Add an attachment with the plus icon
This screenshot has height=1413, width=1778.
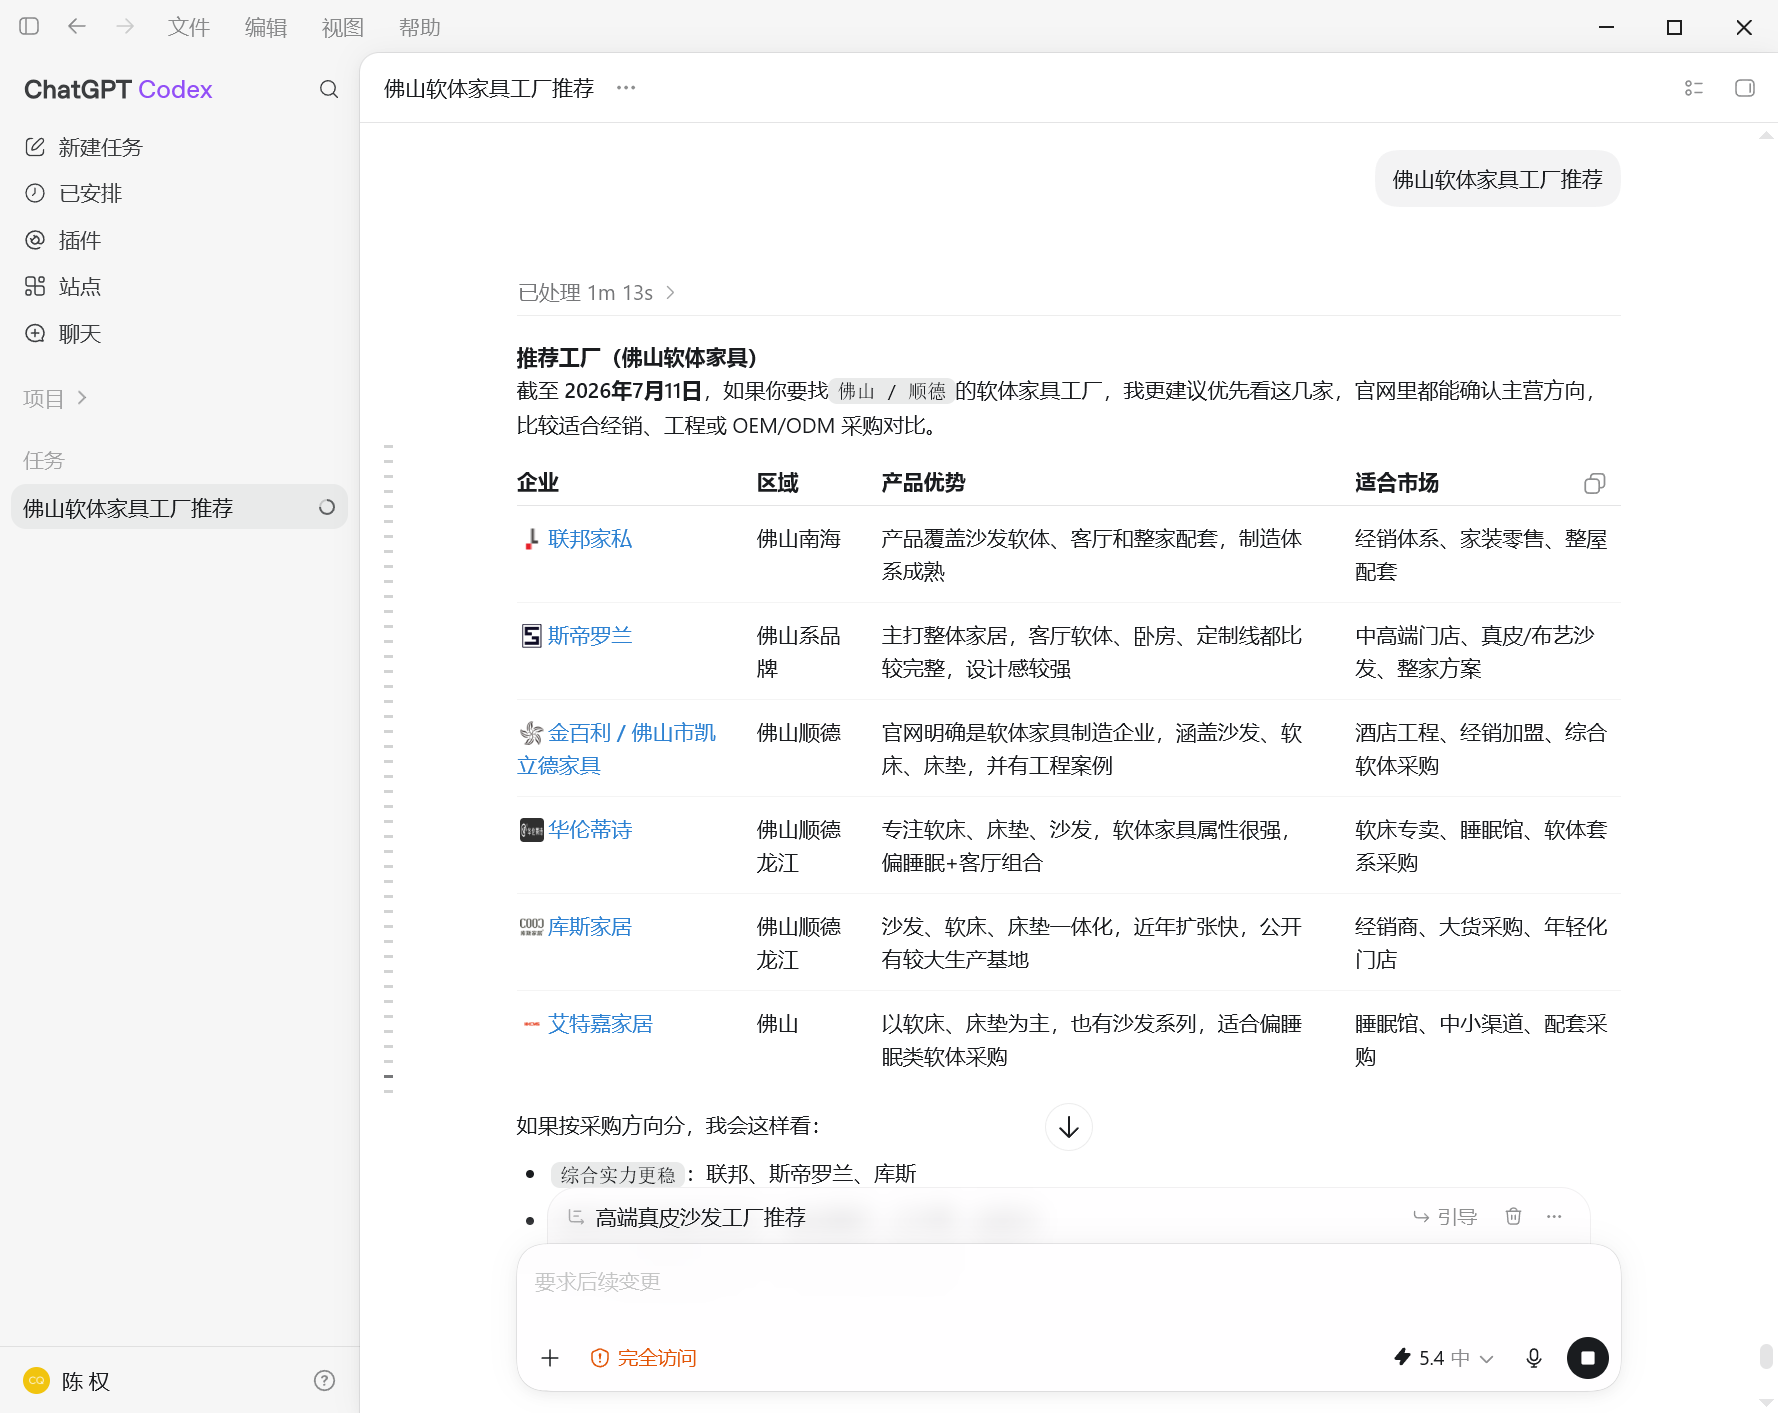coord(550,1358)
